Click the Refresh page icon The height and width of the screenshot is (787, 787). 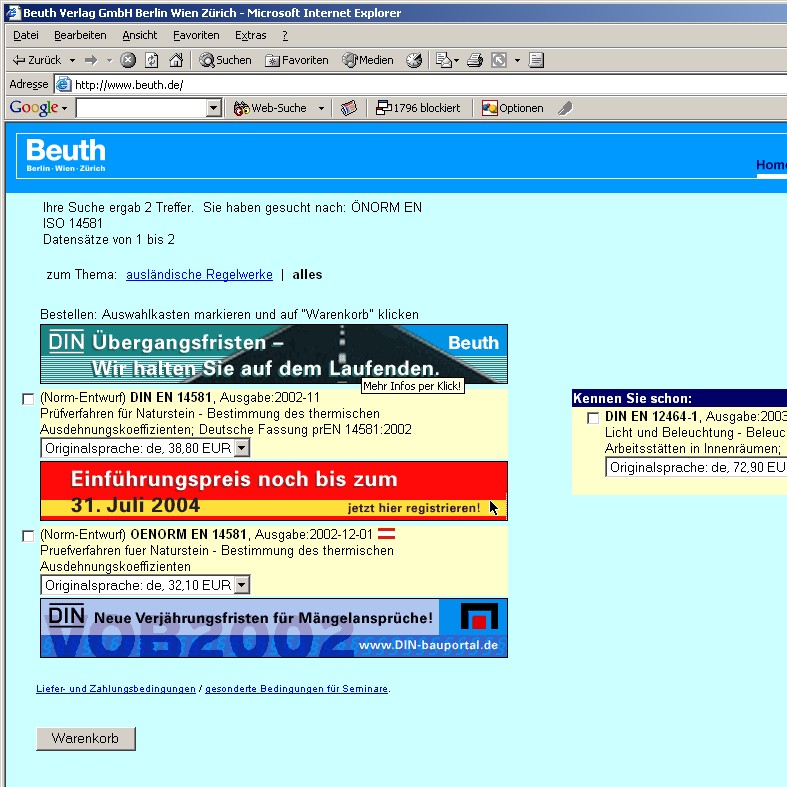[x=152, y=60]
